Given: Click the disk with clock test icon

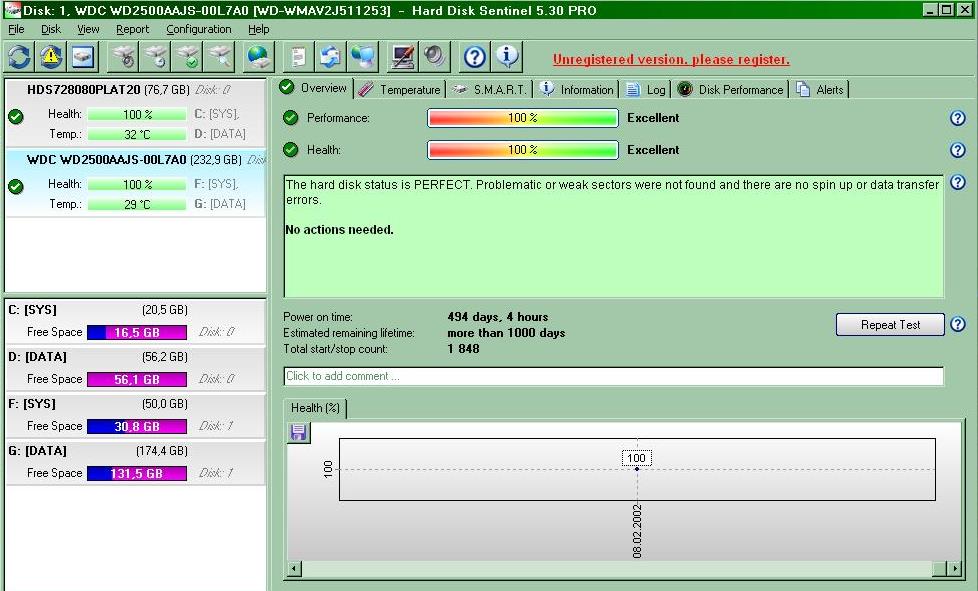Looking at the screenshot, I should (155, 57).
